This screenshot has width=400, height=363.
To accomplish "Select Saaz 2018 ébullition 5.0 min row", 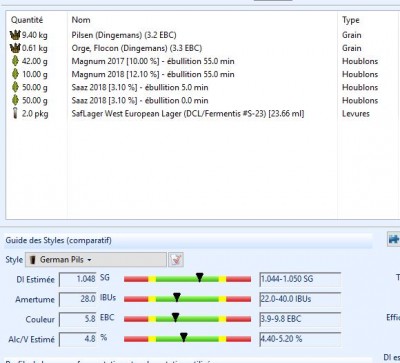I will [203, 87].
